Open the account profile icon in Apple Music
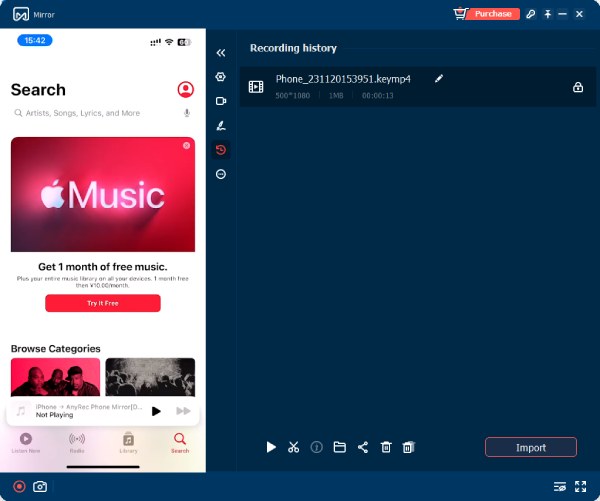Image resolution: width=600 pixels, height=501 pixels. coord(186,90)
